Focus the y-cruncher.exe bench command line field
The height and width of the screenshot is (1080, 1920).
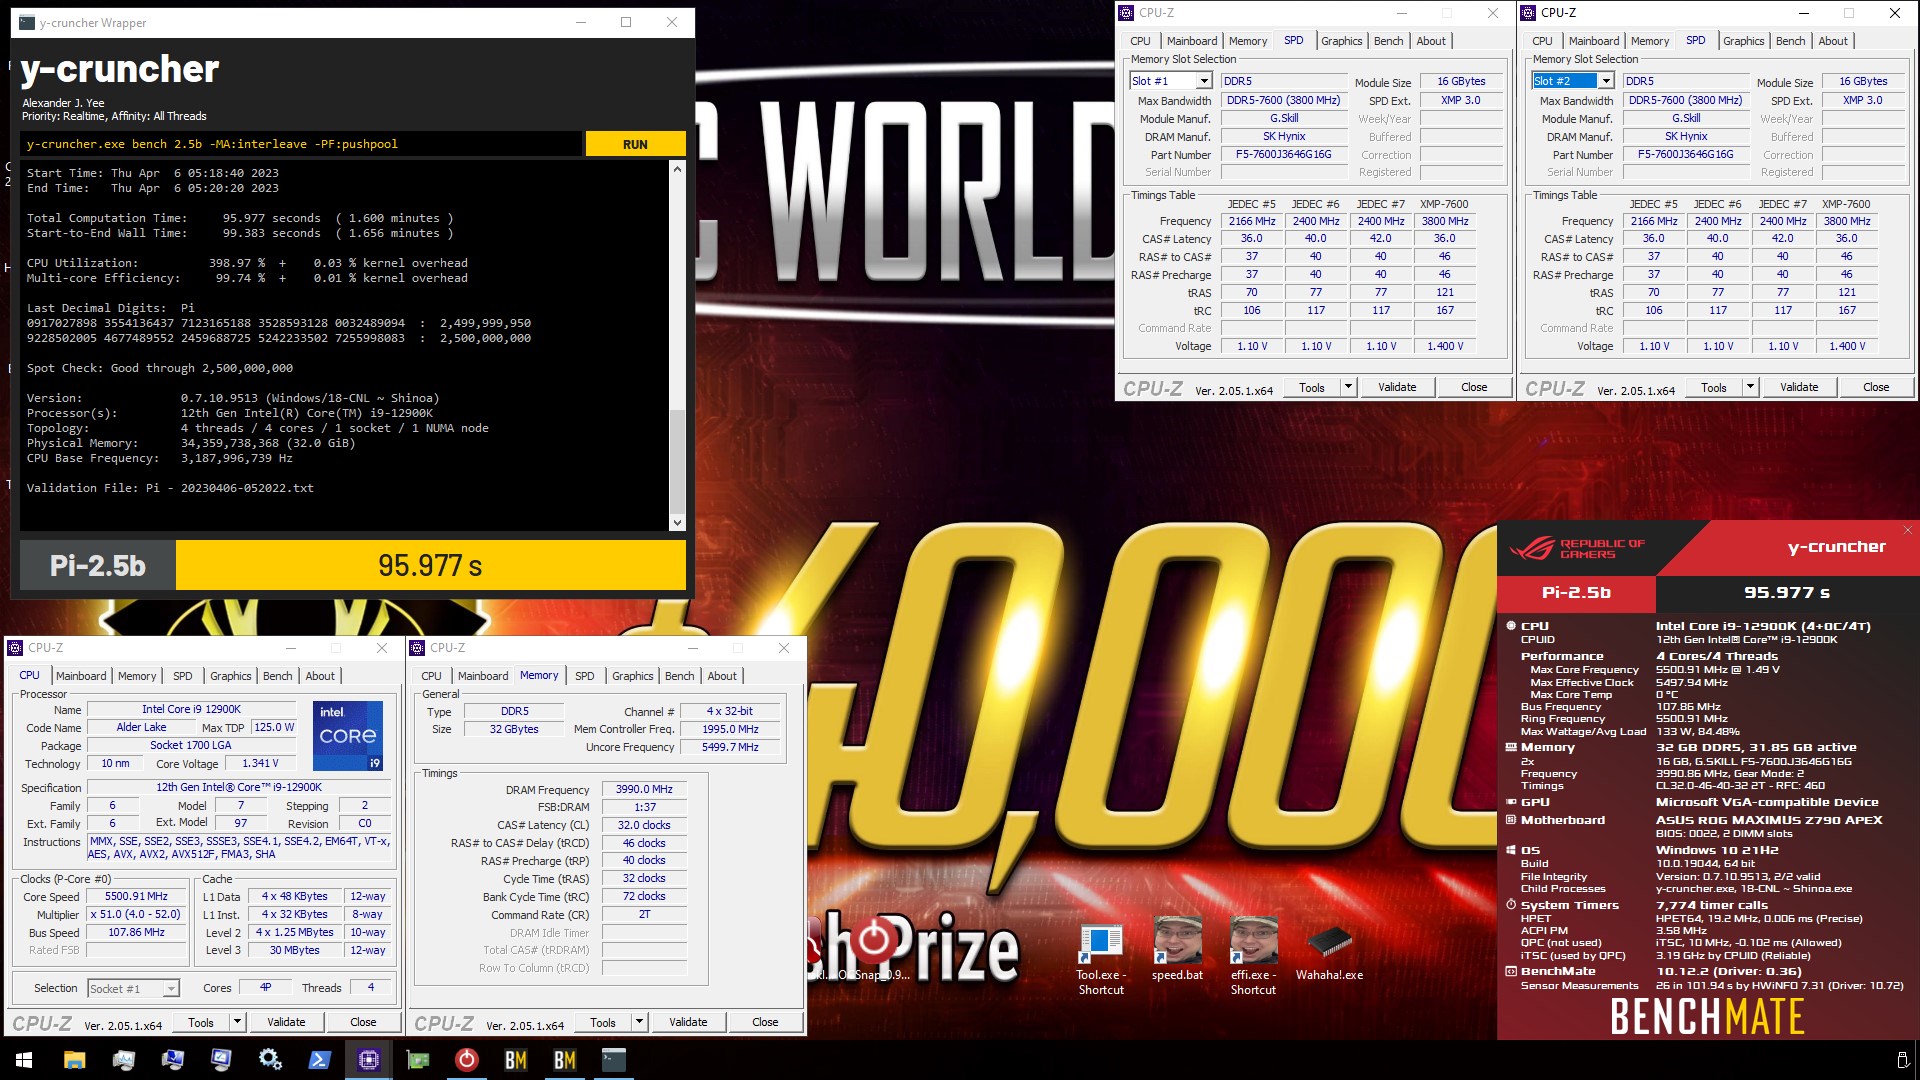301,144
